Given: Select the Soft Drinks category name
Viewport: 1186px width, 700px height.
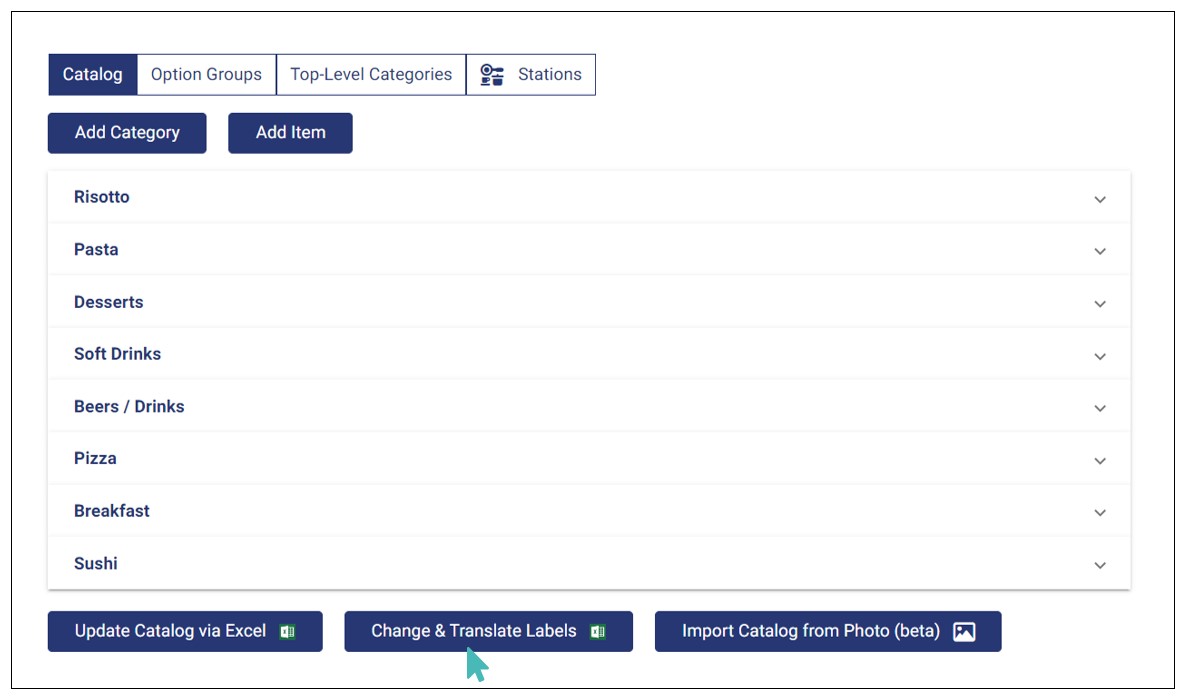Looking at the screenshot, I should [x=117, y=353].
